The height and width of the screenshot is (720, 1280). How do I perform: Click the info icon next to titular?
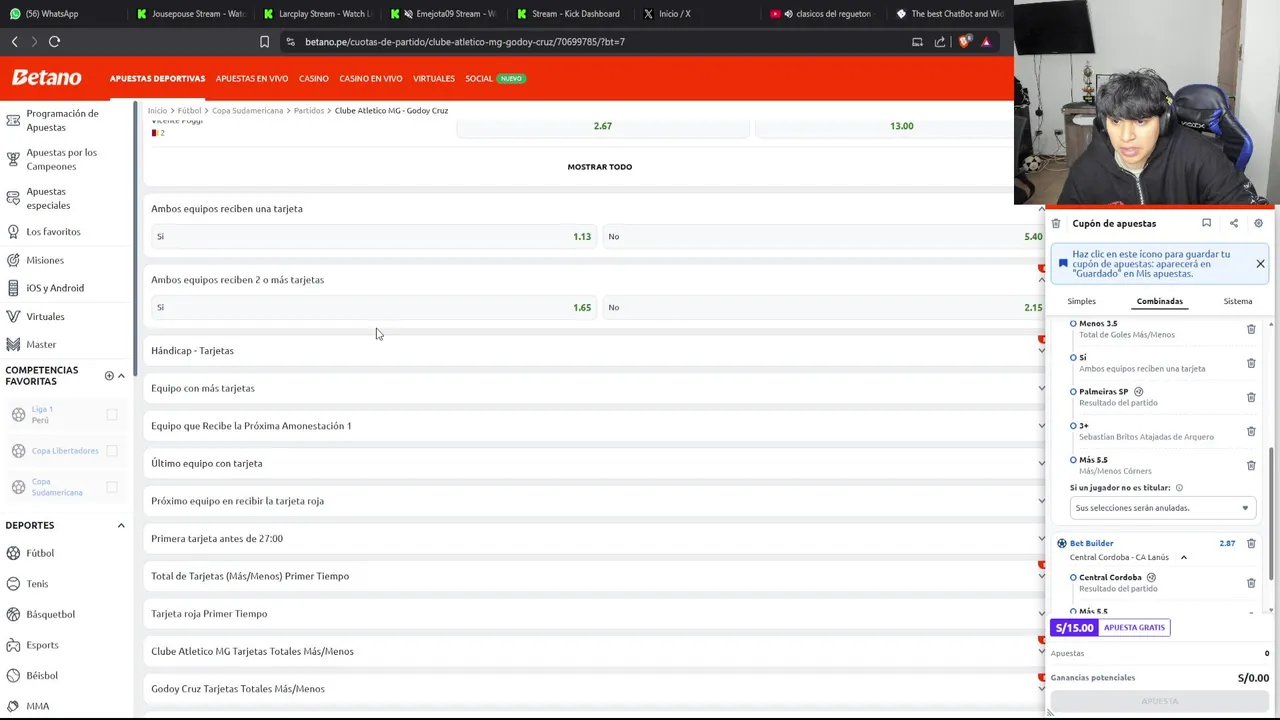1179,488
